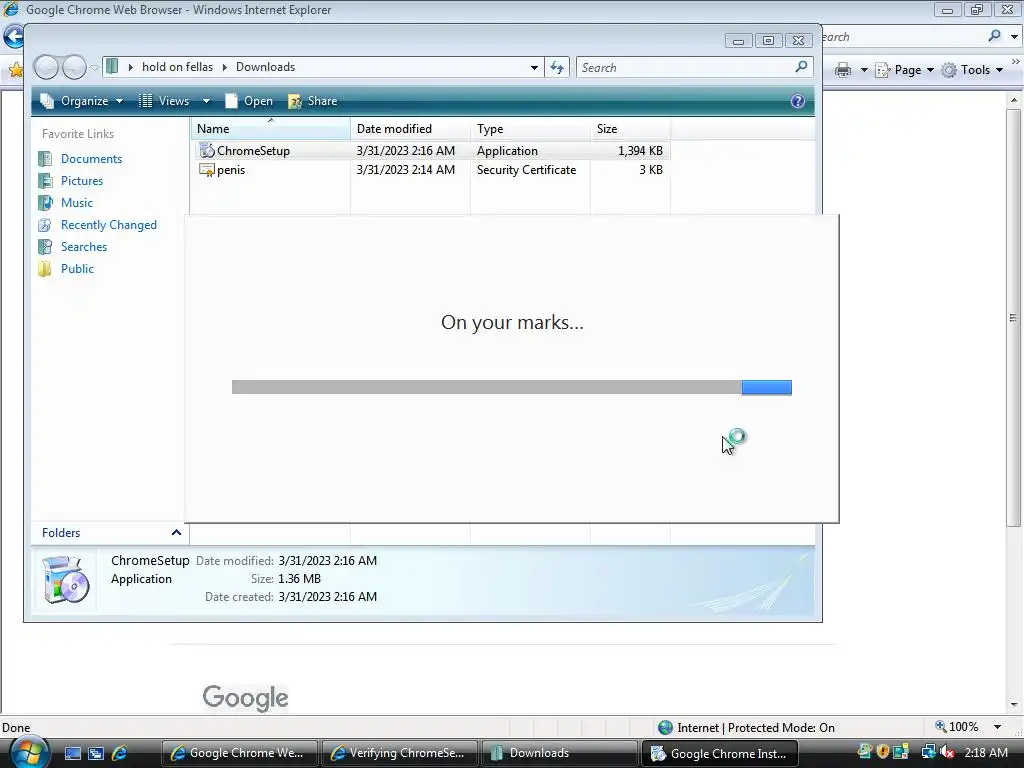This screenshot has width=1024, height=768.
Task: Click the '1,394 KB' size cell
Action: click(640, 151)
